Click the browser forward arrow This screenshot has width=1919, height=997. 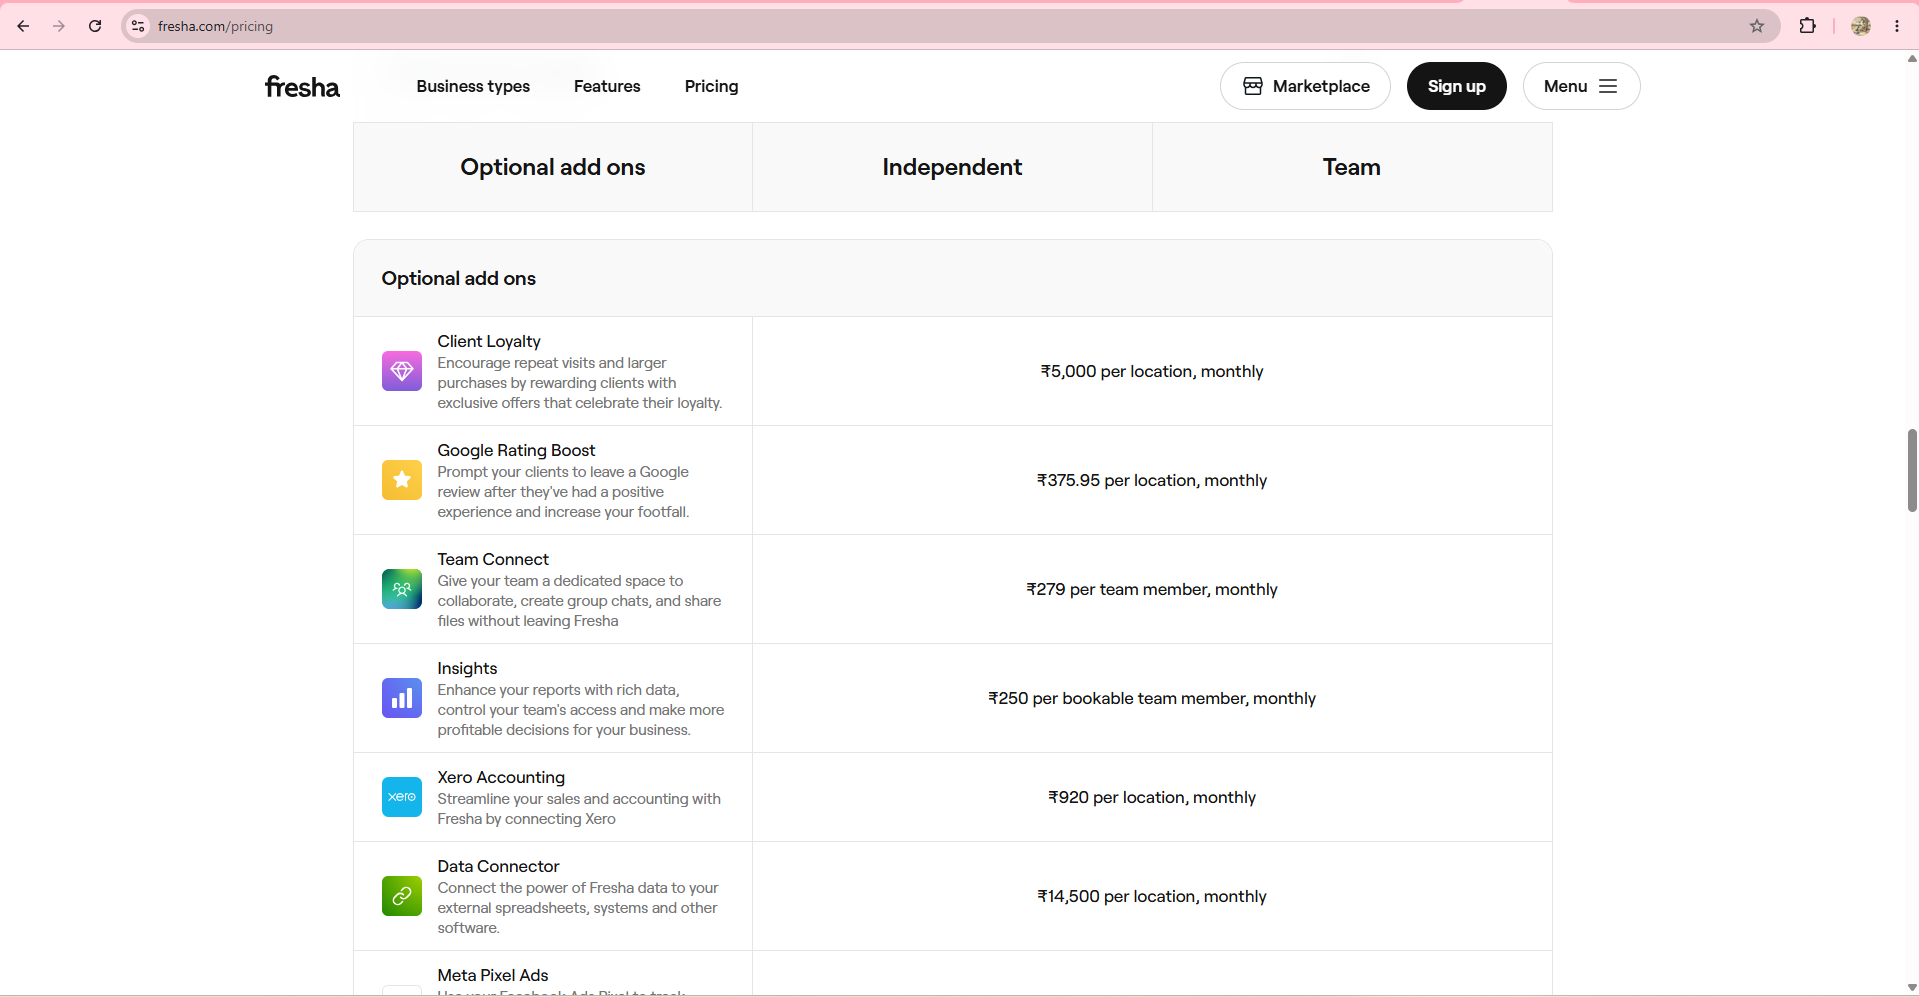tap(59, 26)
